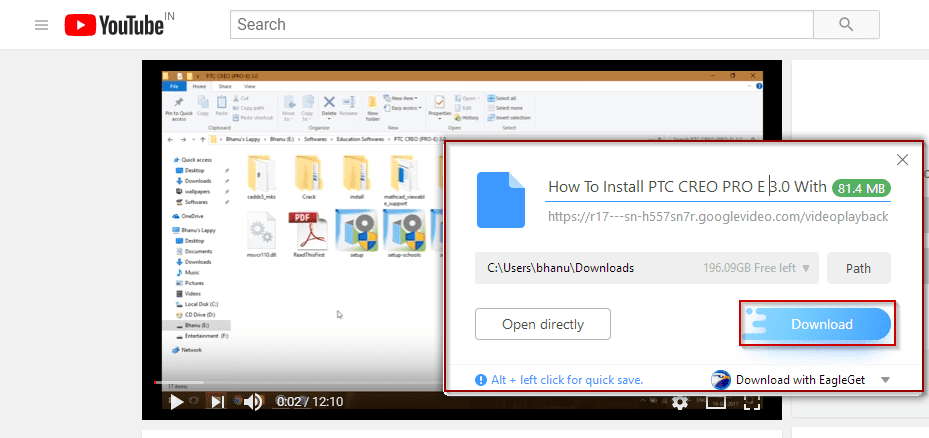929x438 pixels.
Task: Click Copy path in Explorer ribbon
Action: [248, 108]
